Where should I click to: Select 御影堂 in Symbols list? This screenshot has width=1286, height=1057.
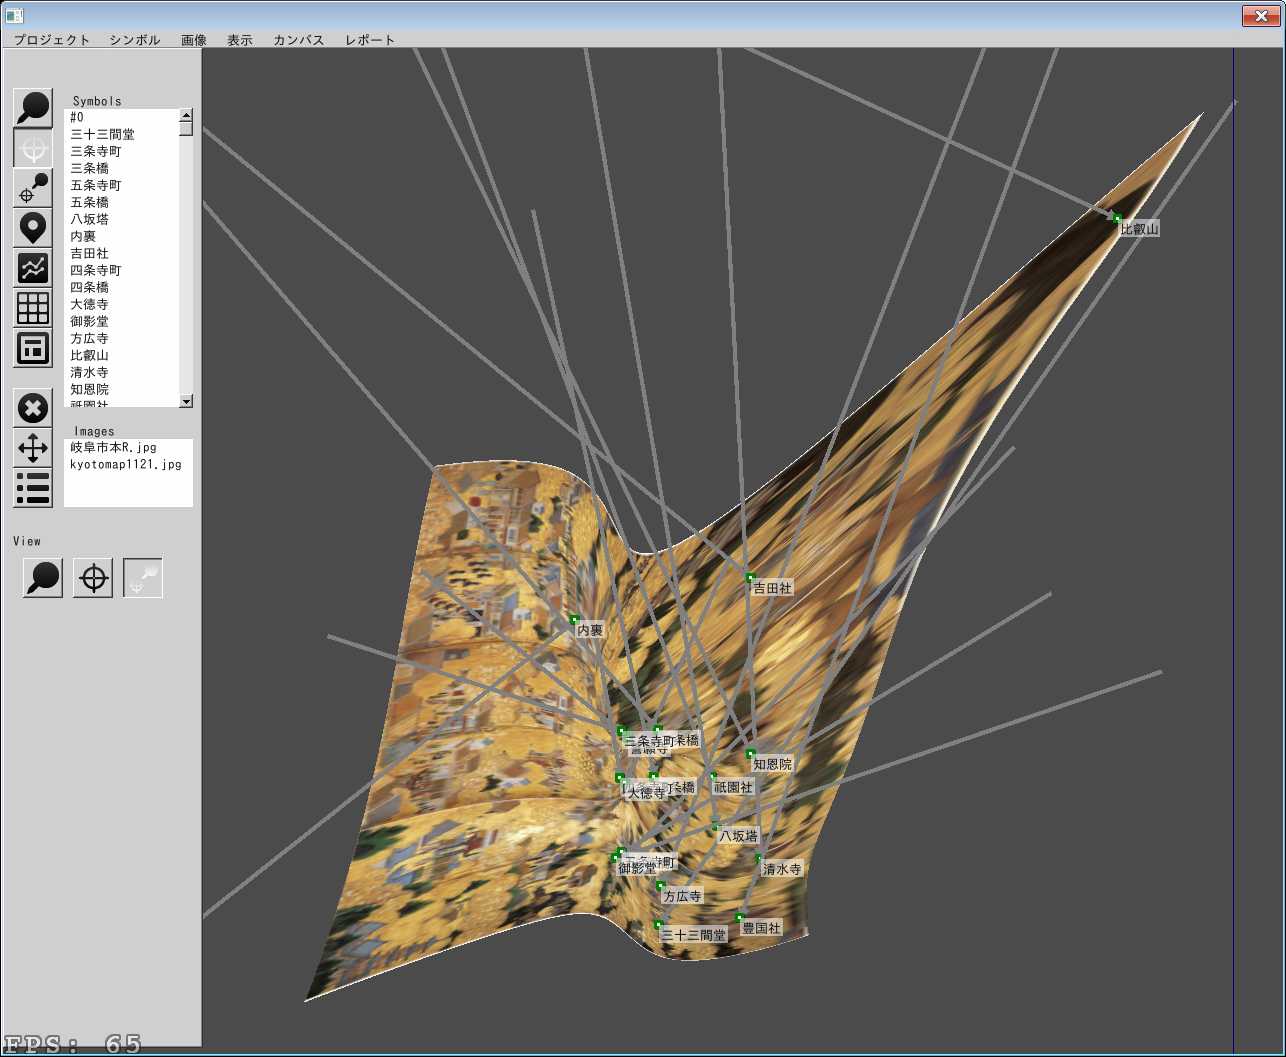(x=121, y=321)
